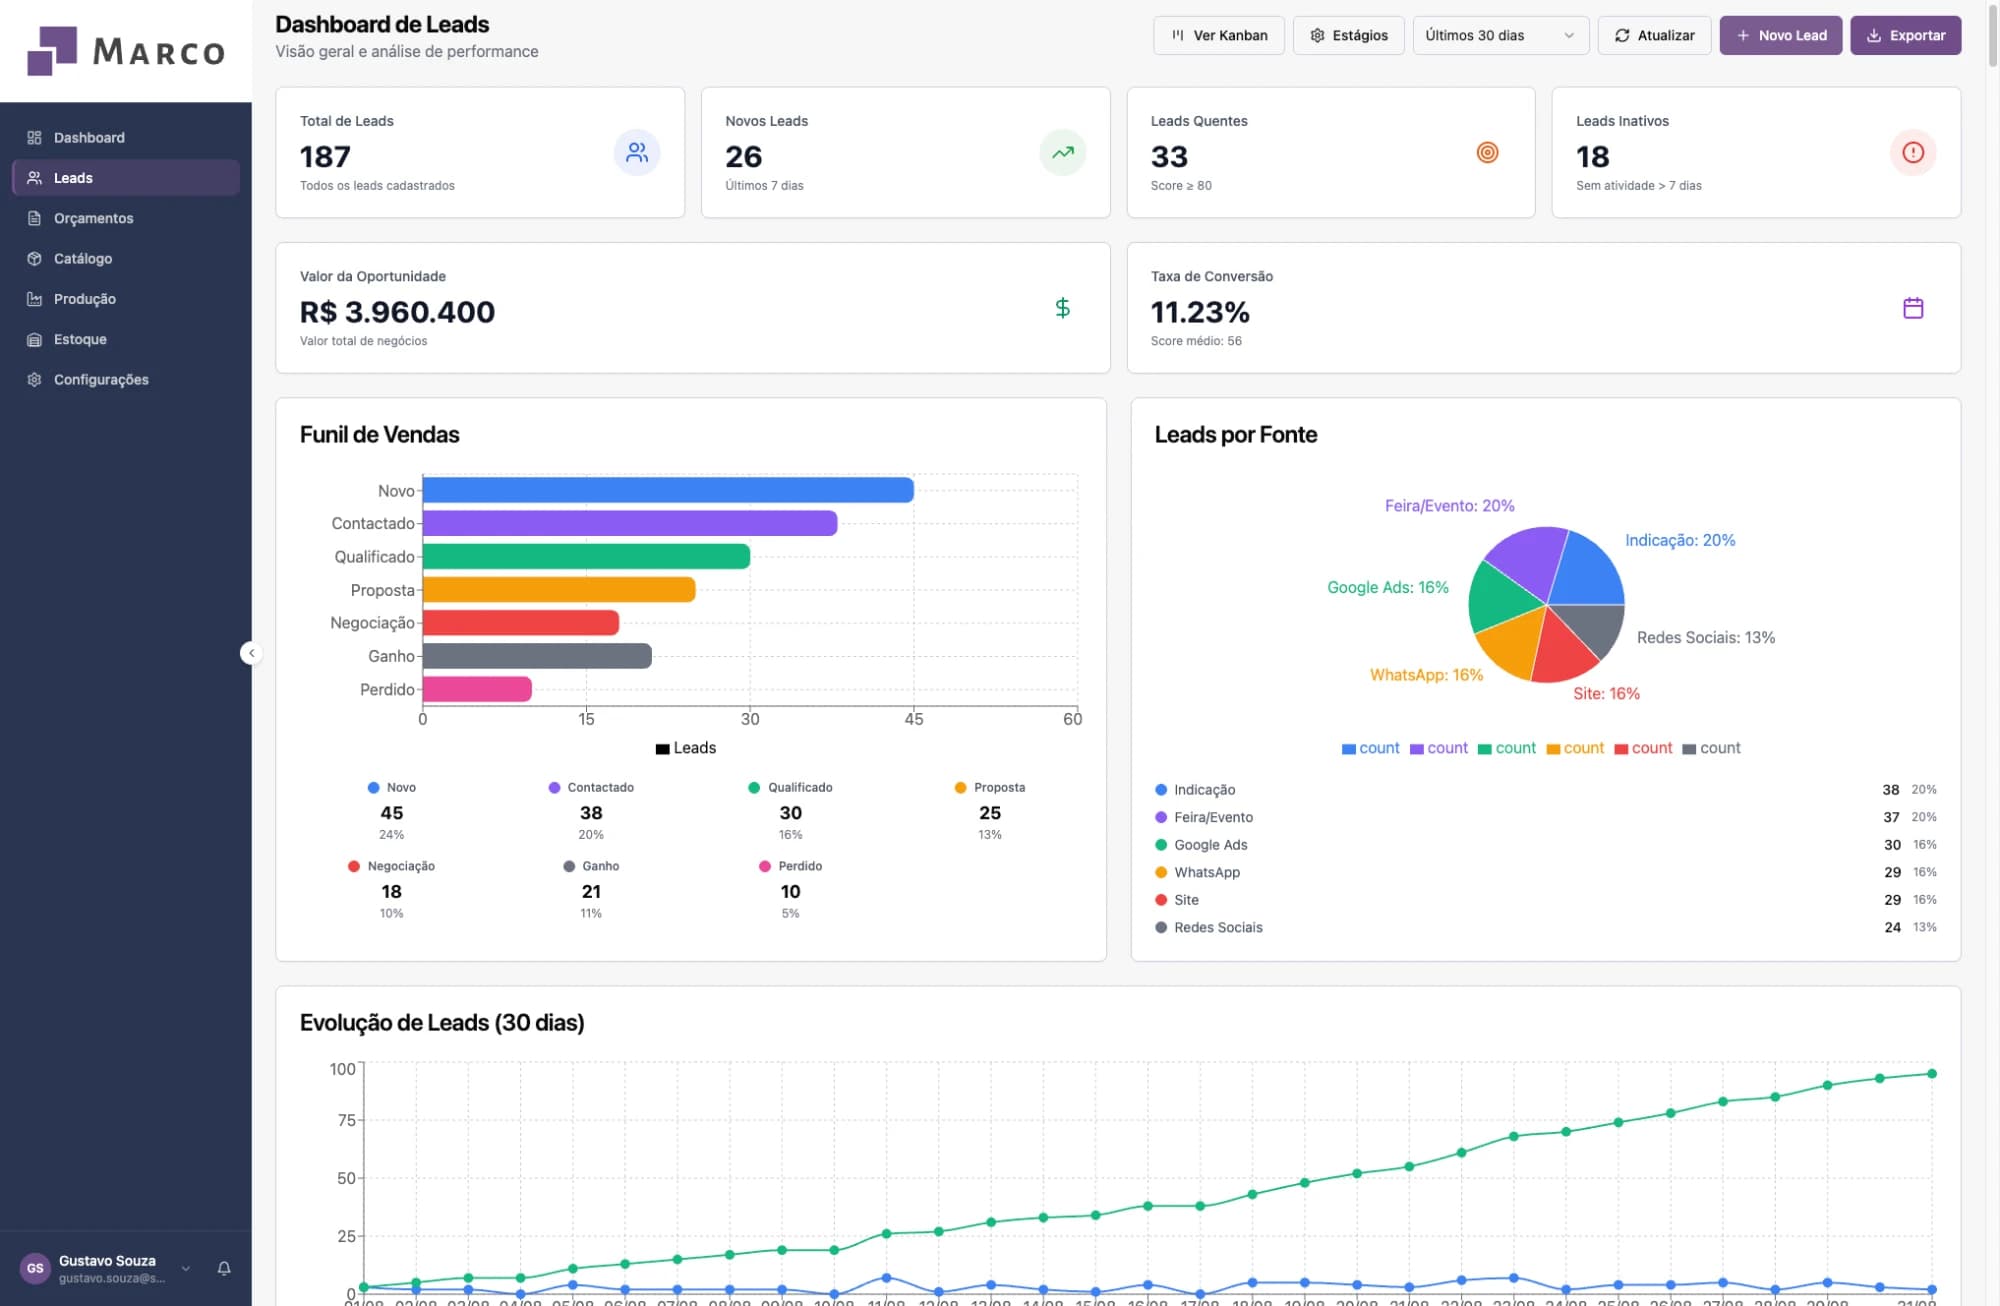Click the trending-up icon on Novos Leads card
The height and width of the screenshot is (1306, 2000).
click(1063, 152)
